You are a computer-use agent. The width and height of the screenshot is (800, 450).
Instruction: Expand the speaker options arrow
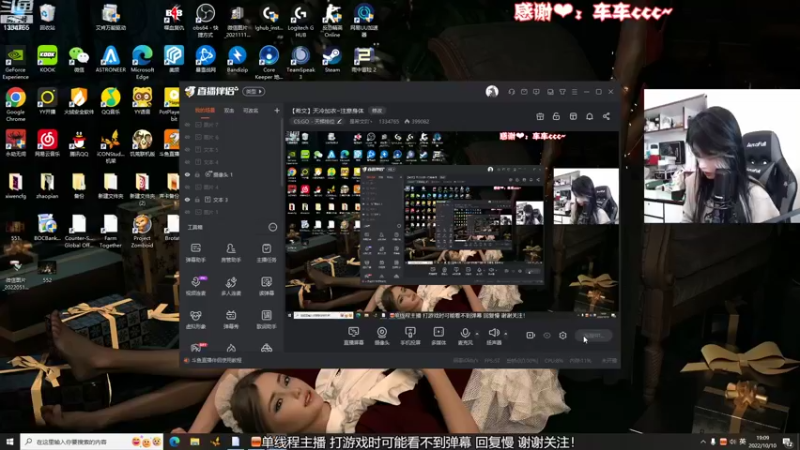[x=506, y=334]
